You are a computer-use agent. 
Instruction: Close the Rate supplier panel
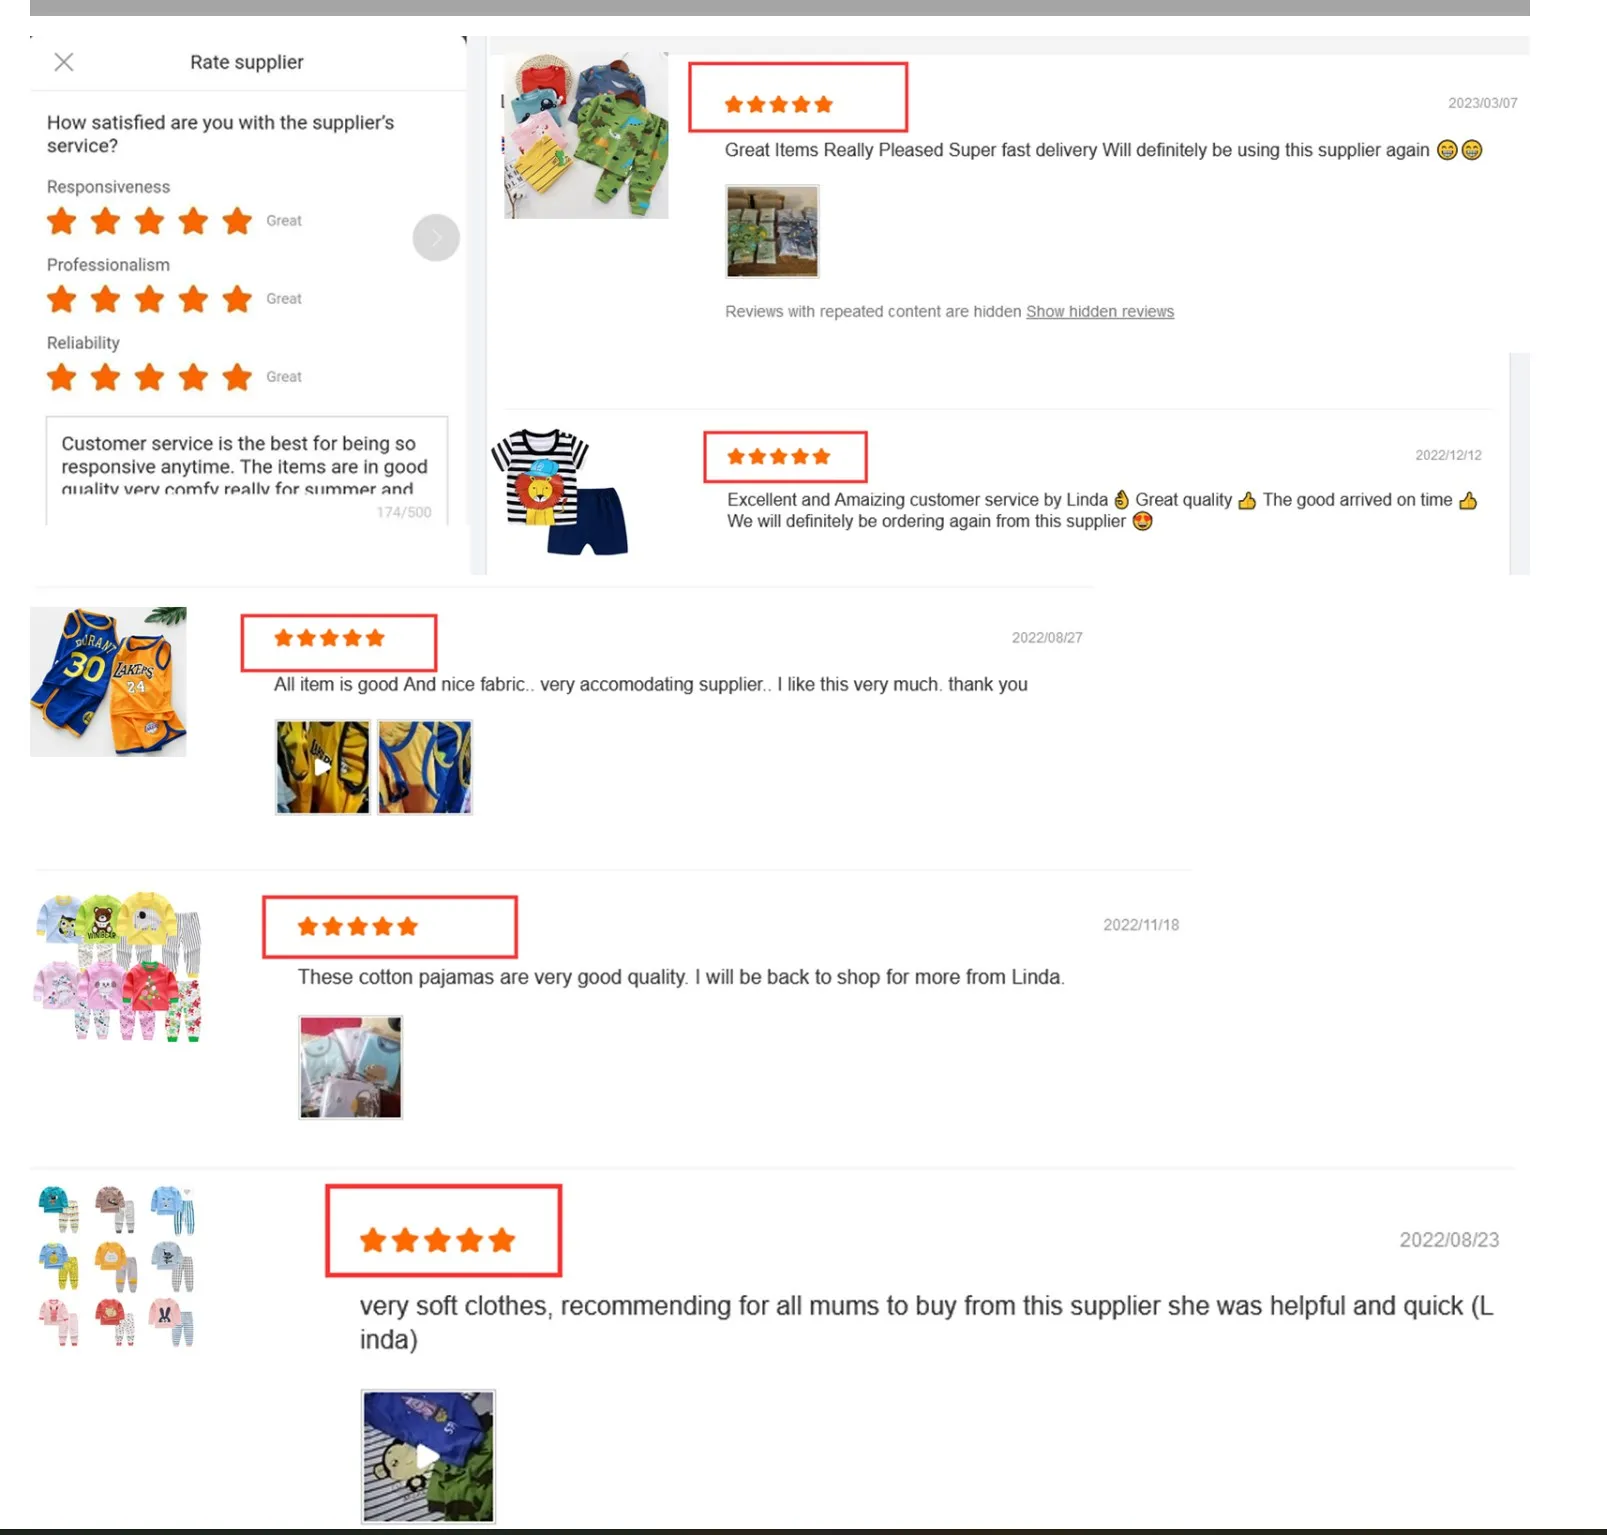tap(64, 62)
